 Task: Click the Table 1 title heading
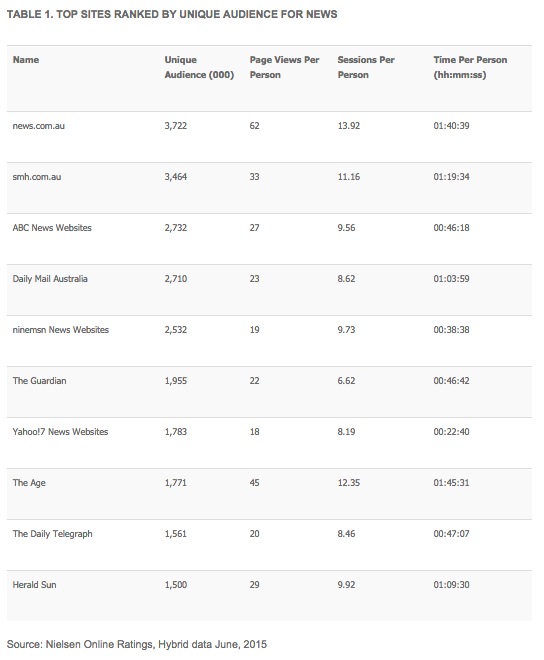coord(172,14)
